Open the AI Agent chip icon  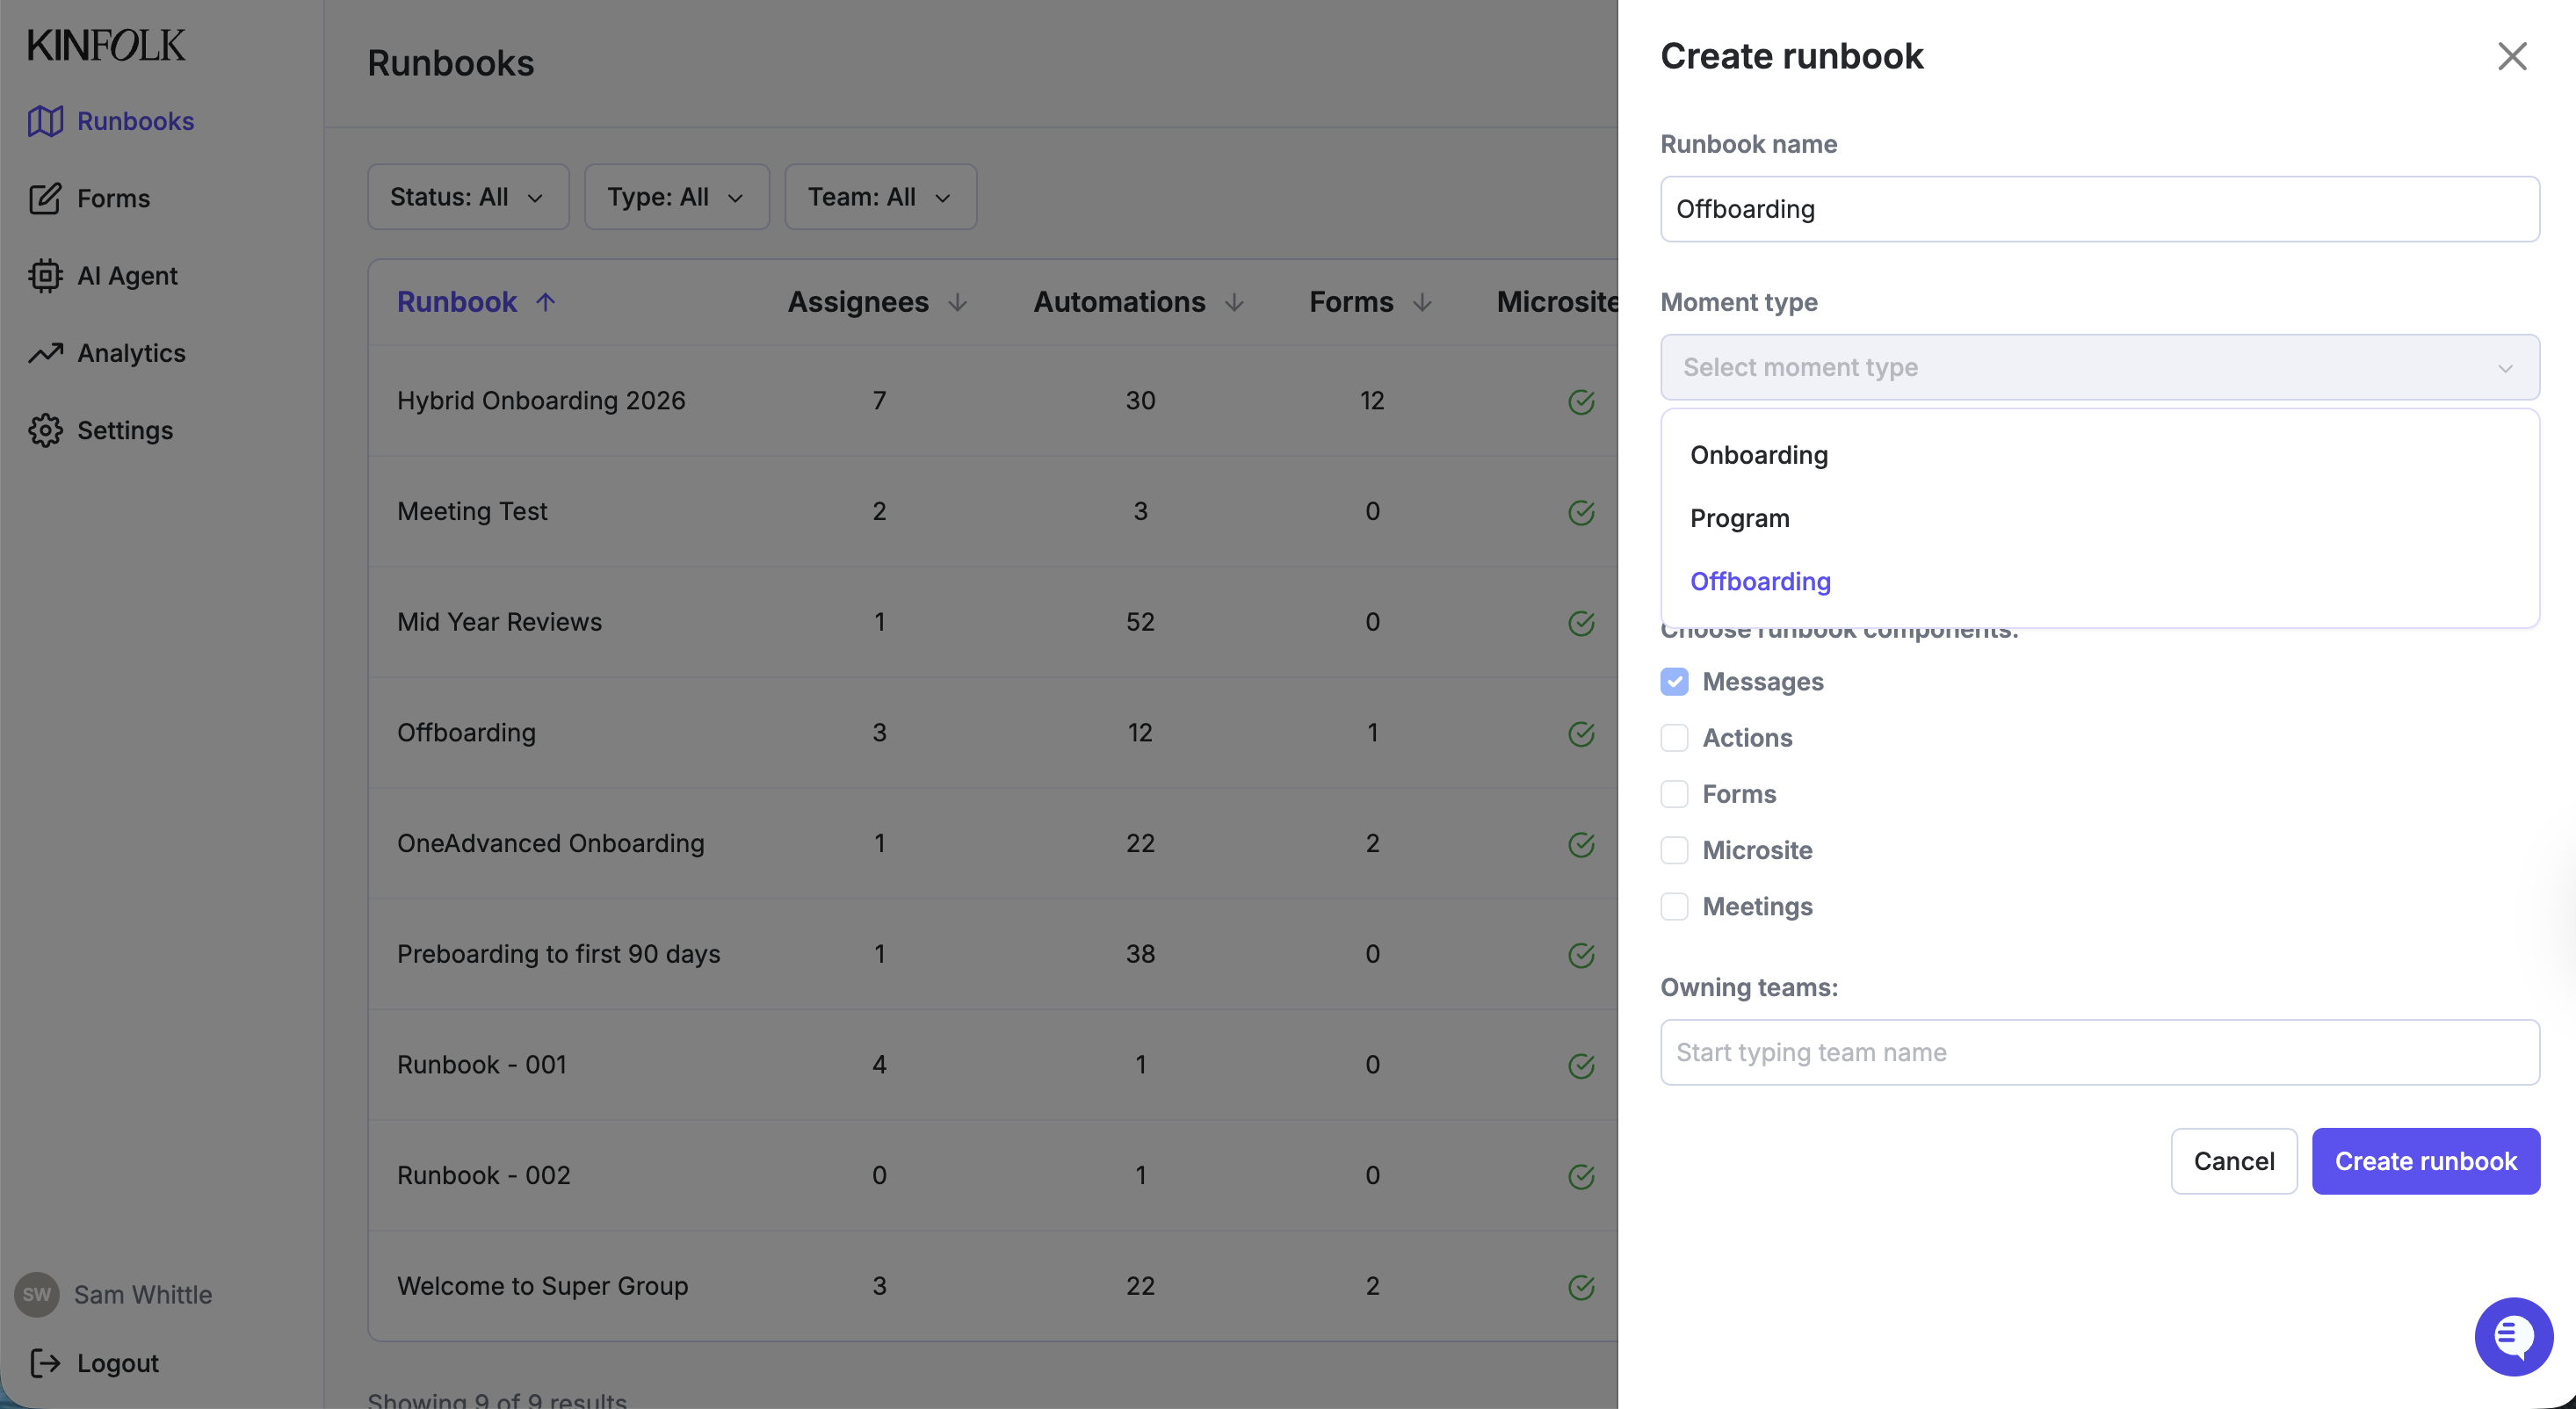click(45, 276)
